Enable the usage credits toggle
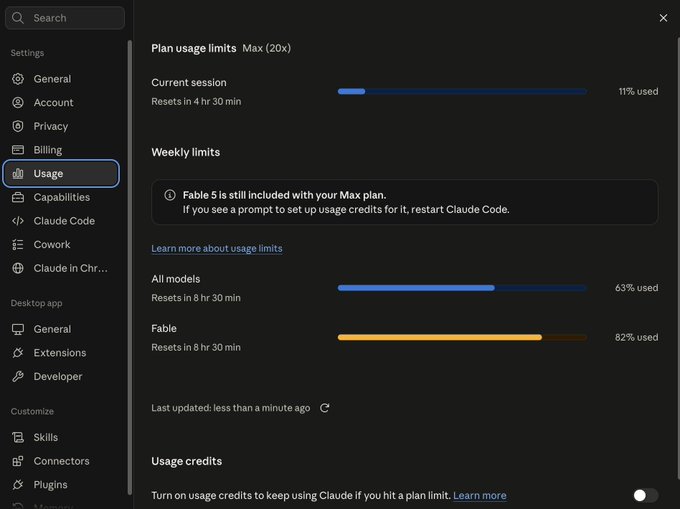 645,495
